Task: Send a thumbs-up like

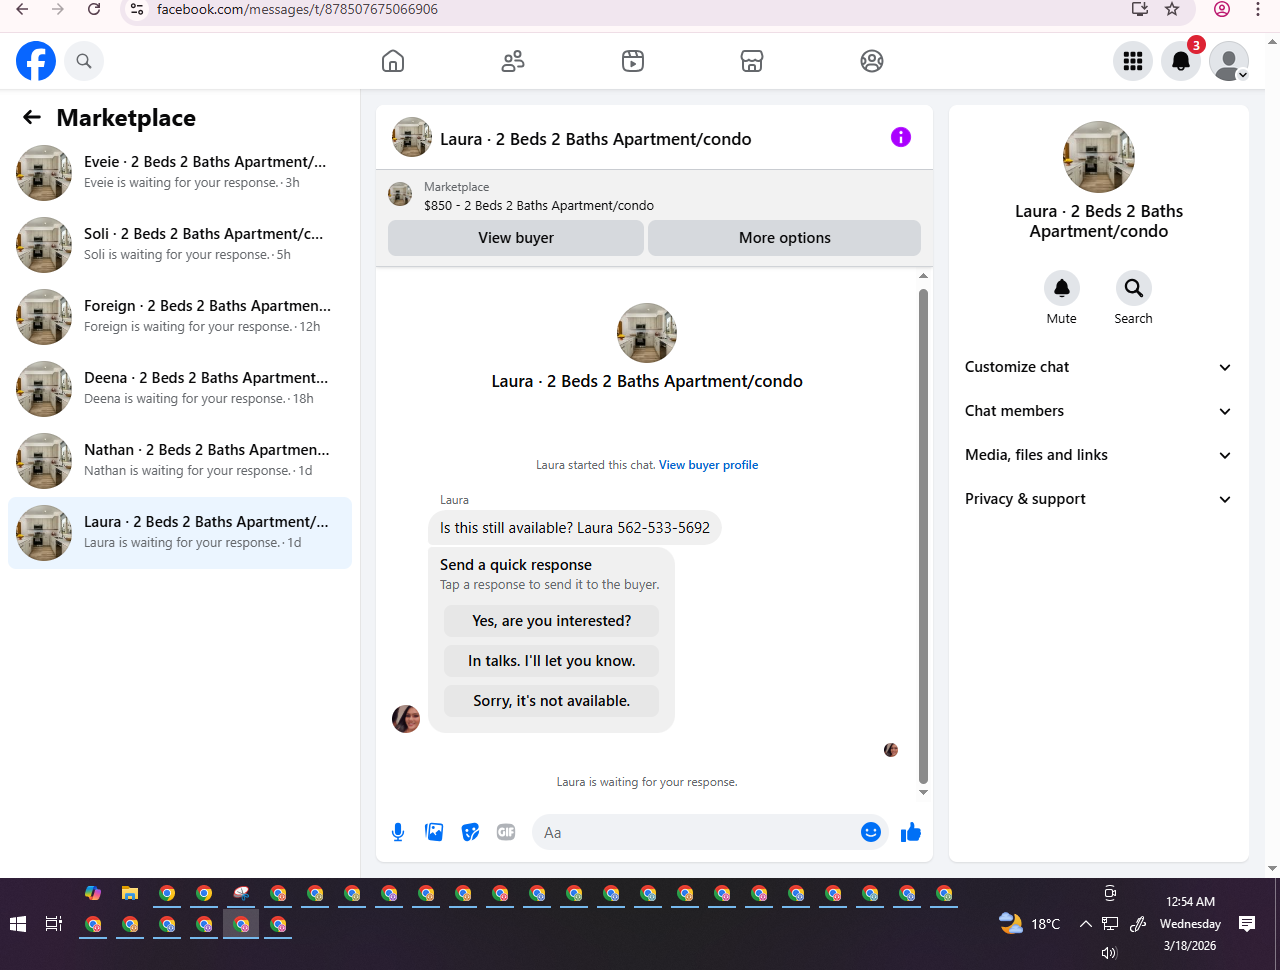Action: (911, 832)
